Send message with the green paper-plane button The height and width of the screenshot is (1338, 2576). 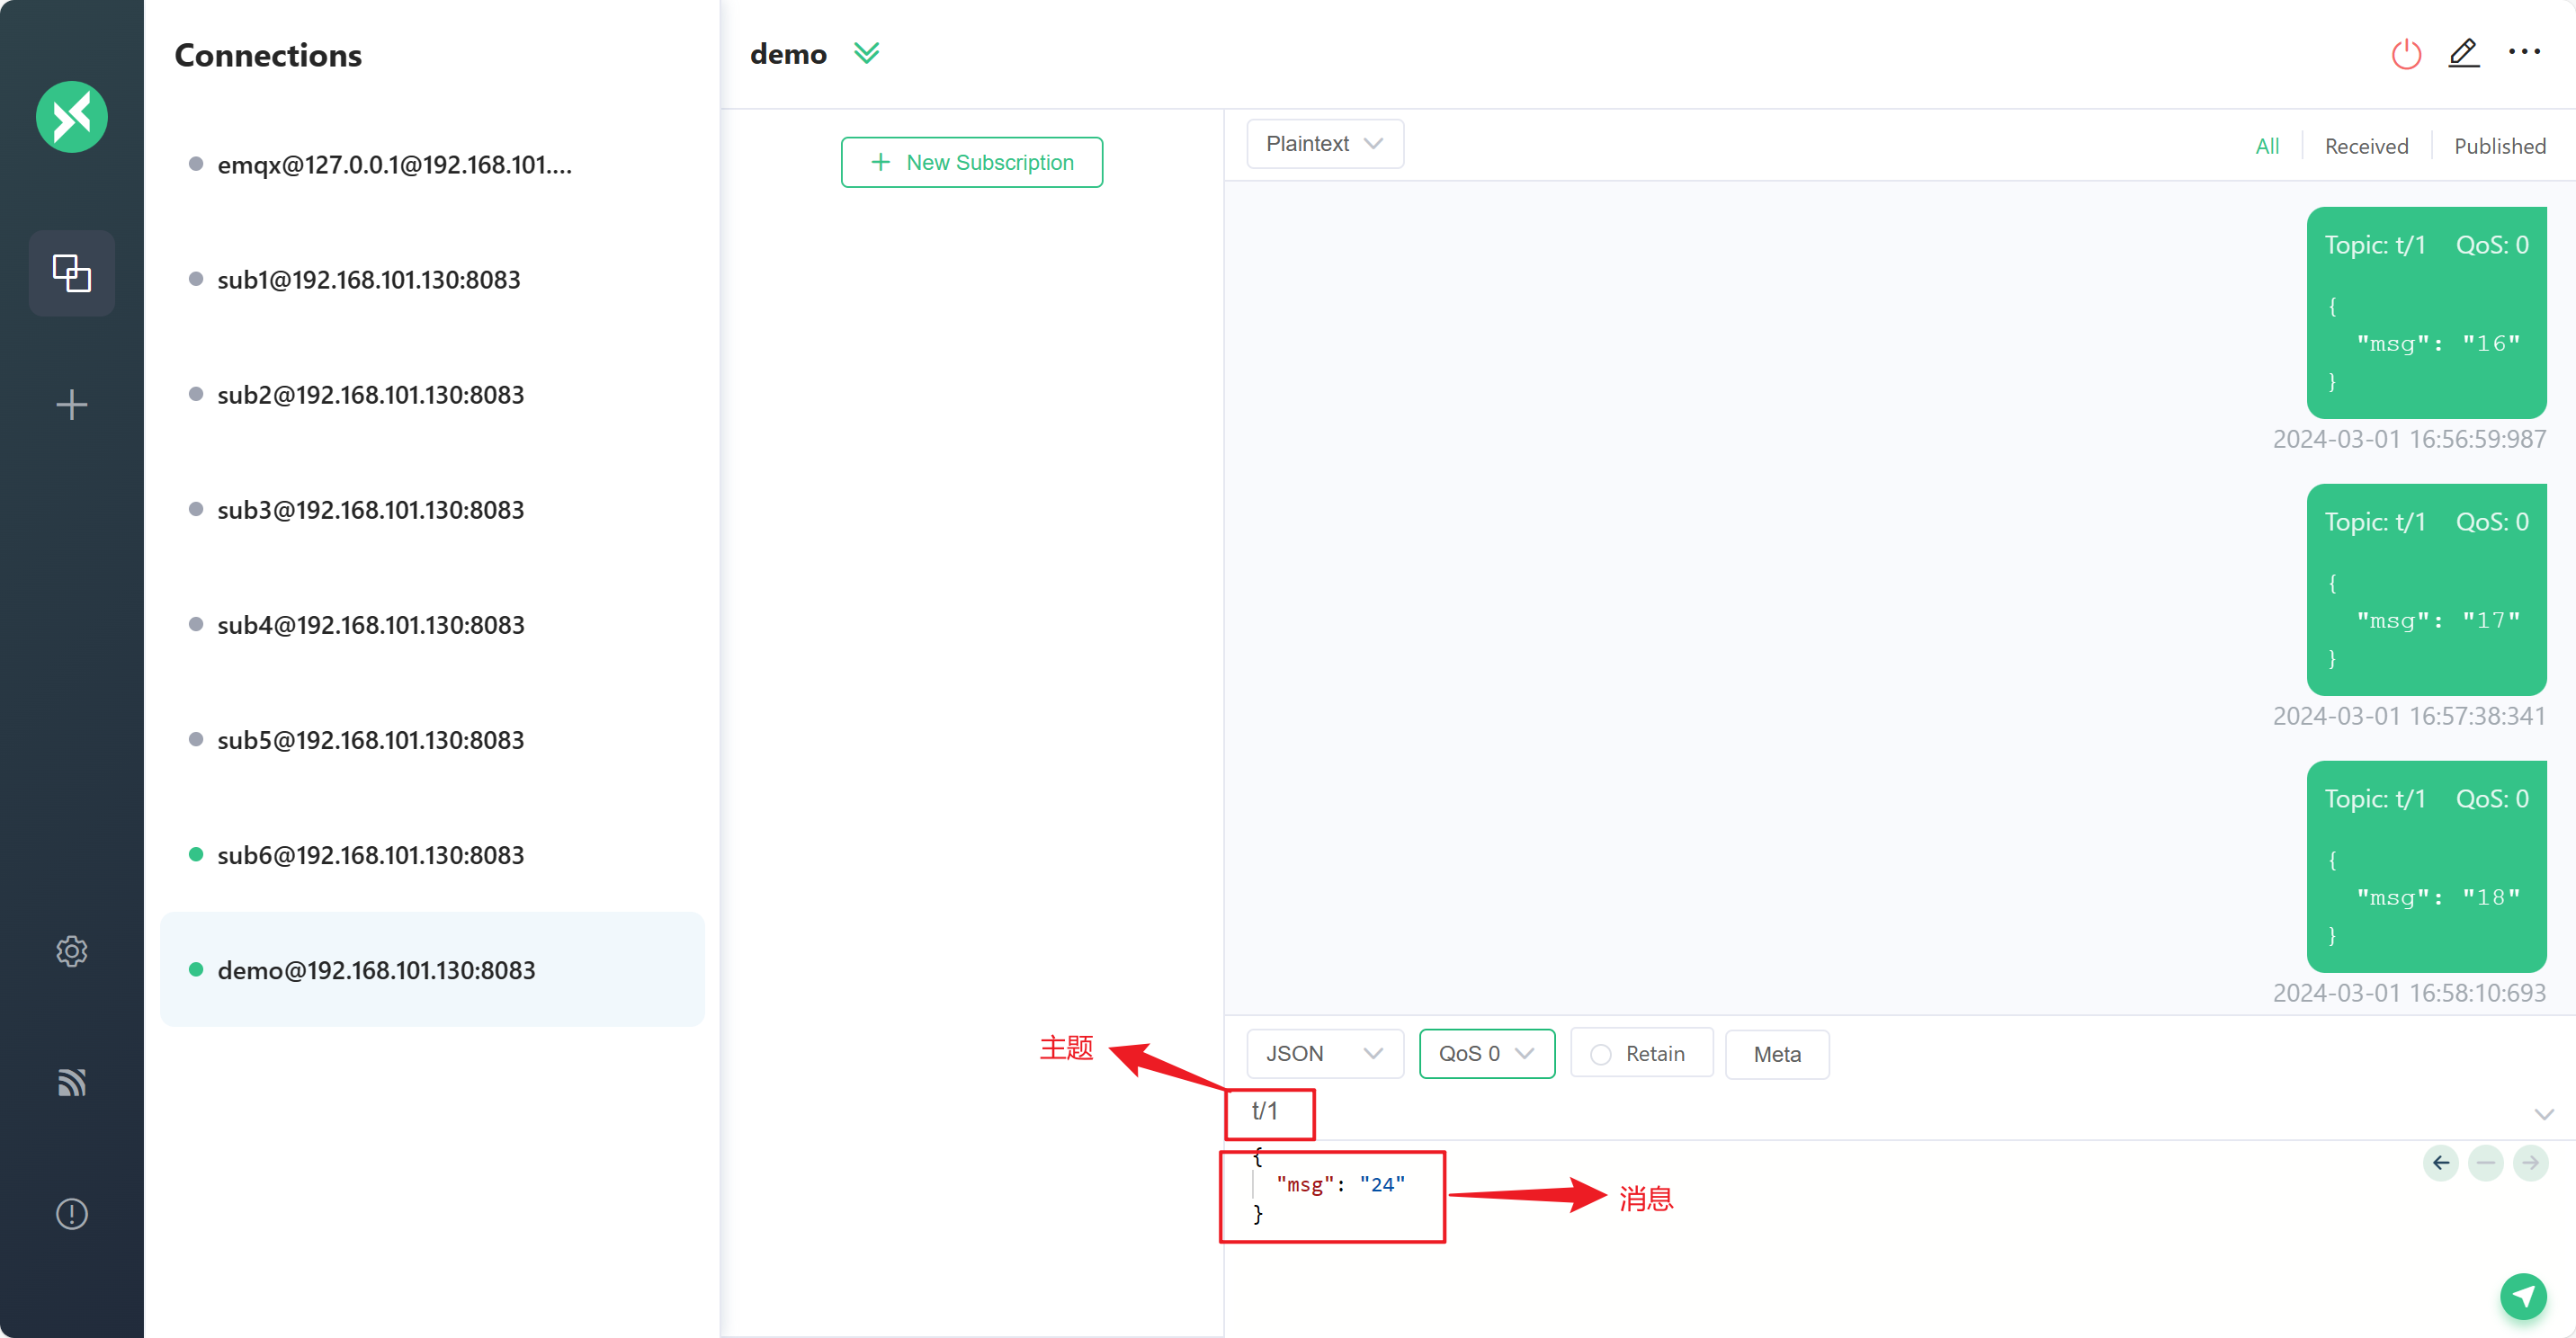click(2523, 1297)
